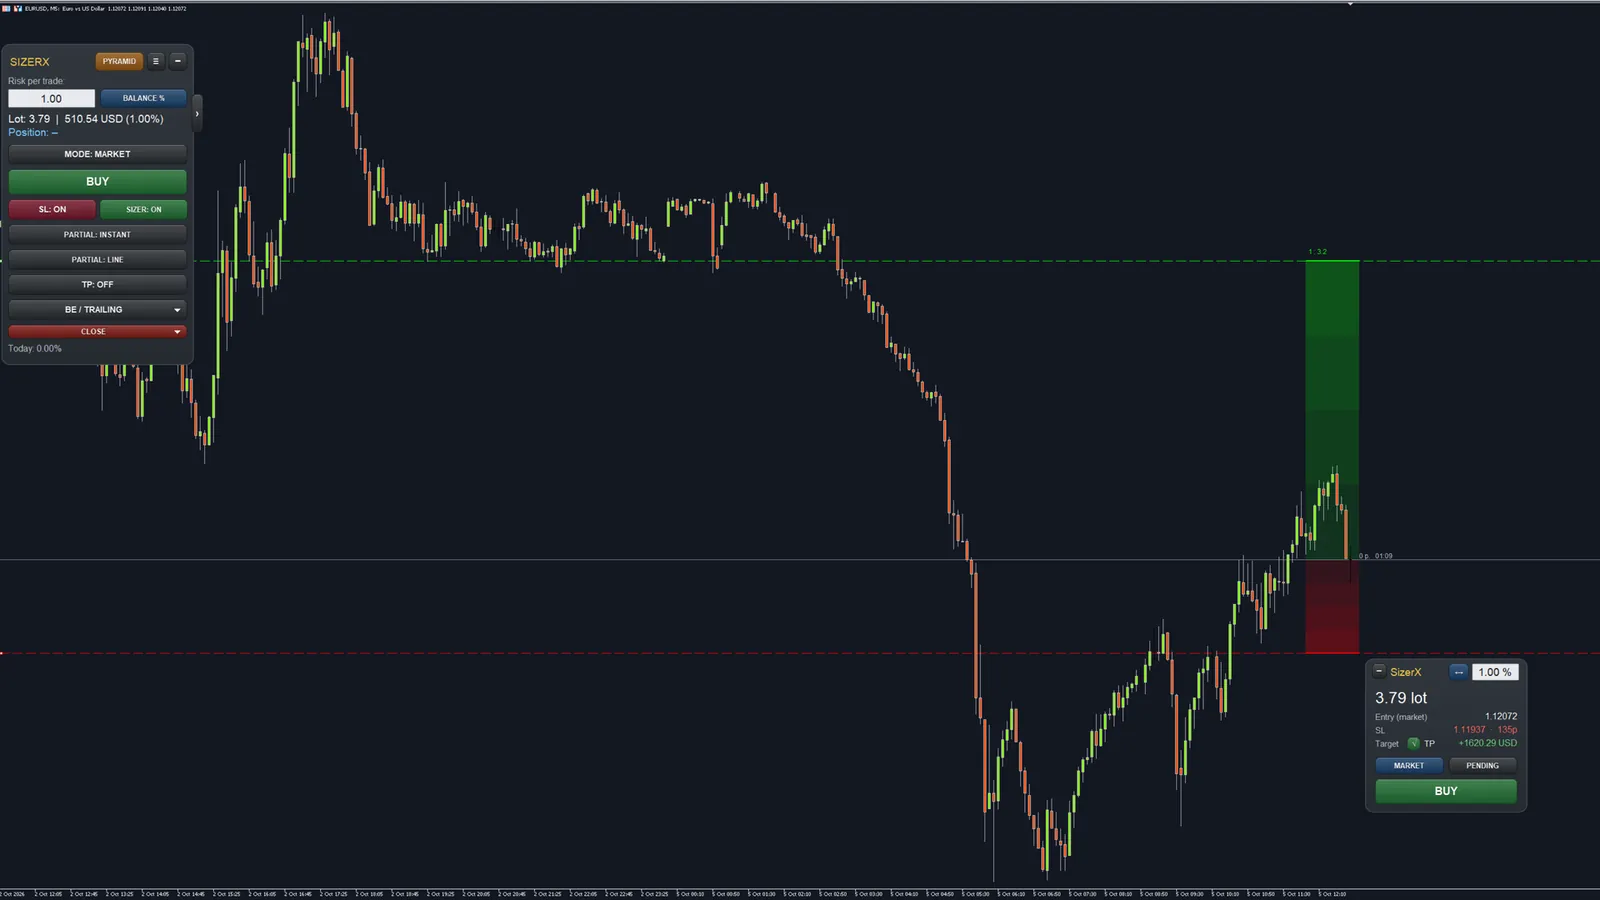Click the PARTIAL: INSTANT button

pyautogui.click(x=97, y=234)
